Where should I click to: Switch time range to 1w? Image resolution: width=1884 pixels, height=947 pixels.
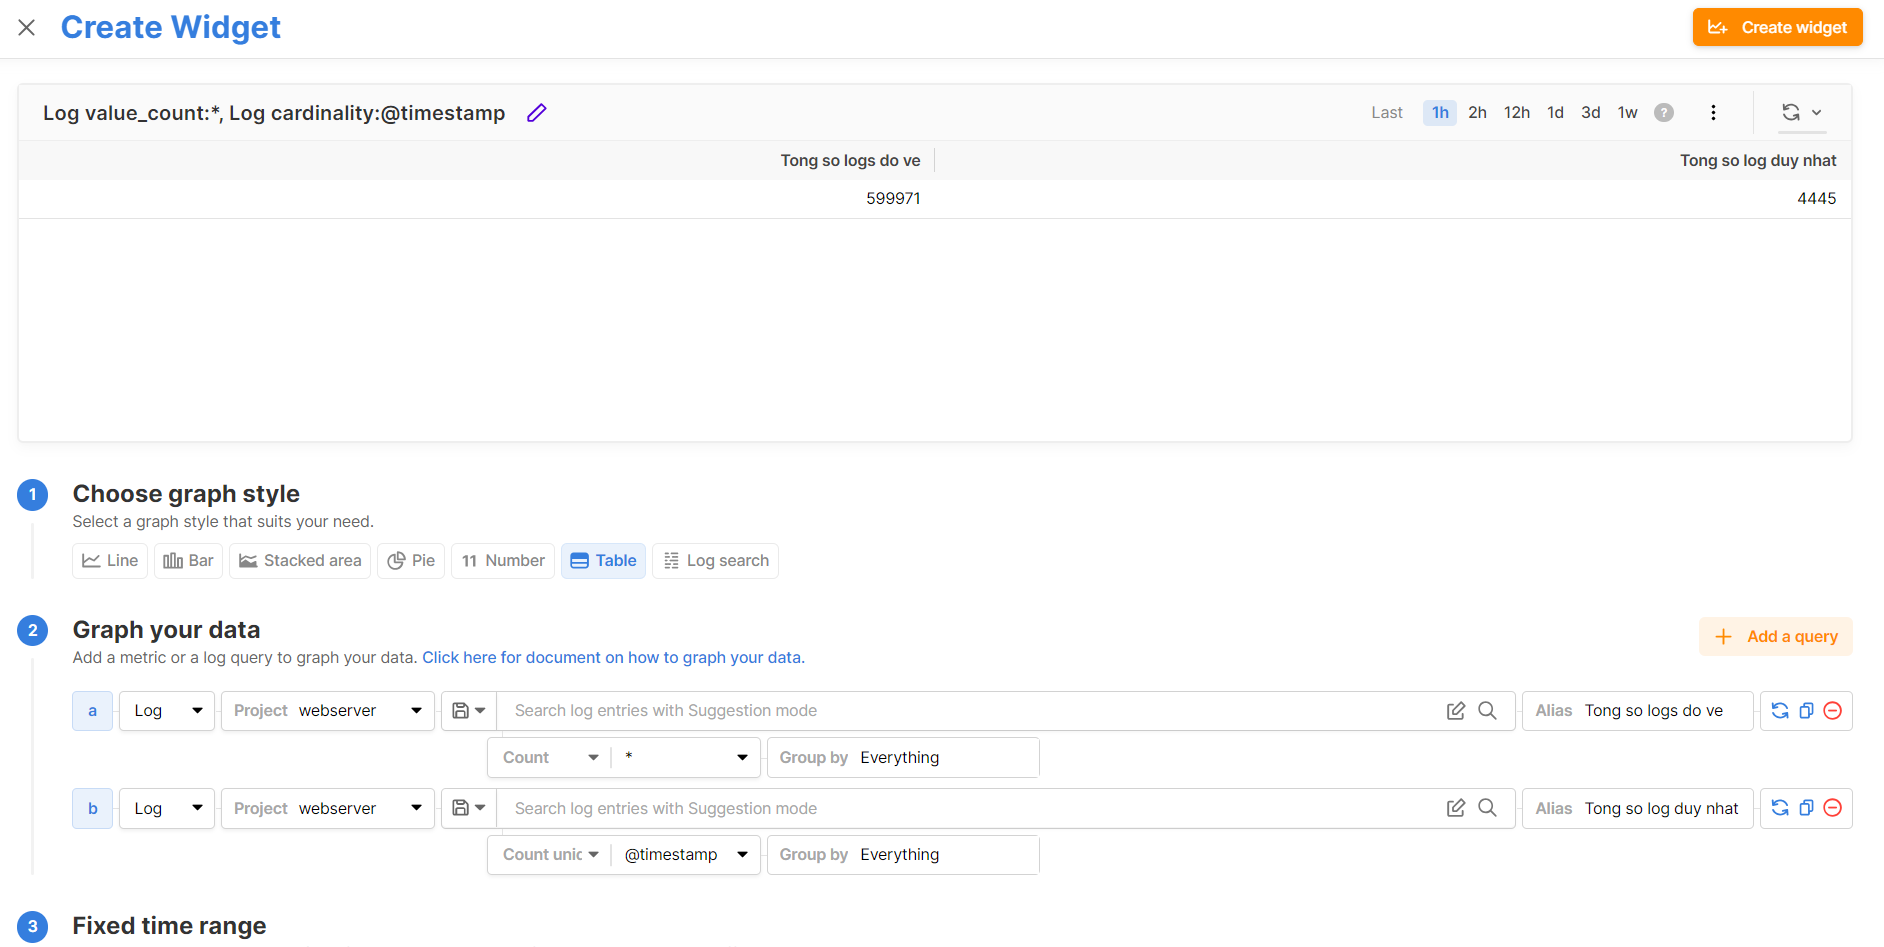(1627, 113)
